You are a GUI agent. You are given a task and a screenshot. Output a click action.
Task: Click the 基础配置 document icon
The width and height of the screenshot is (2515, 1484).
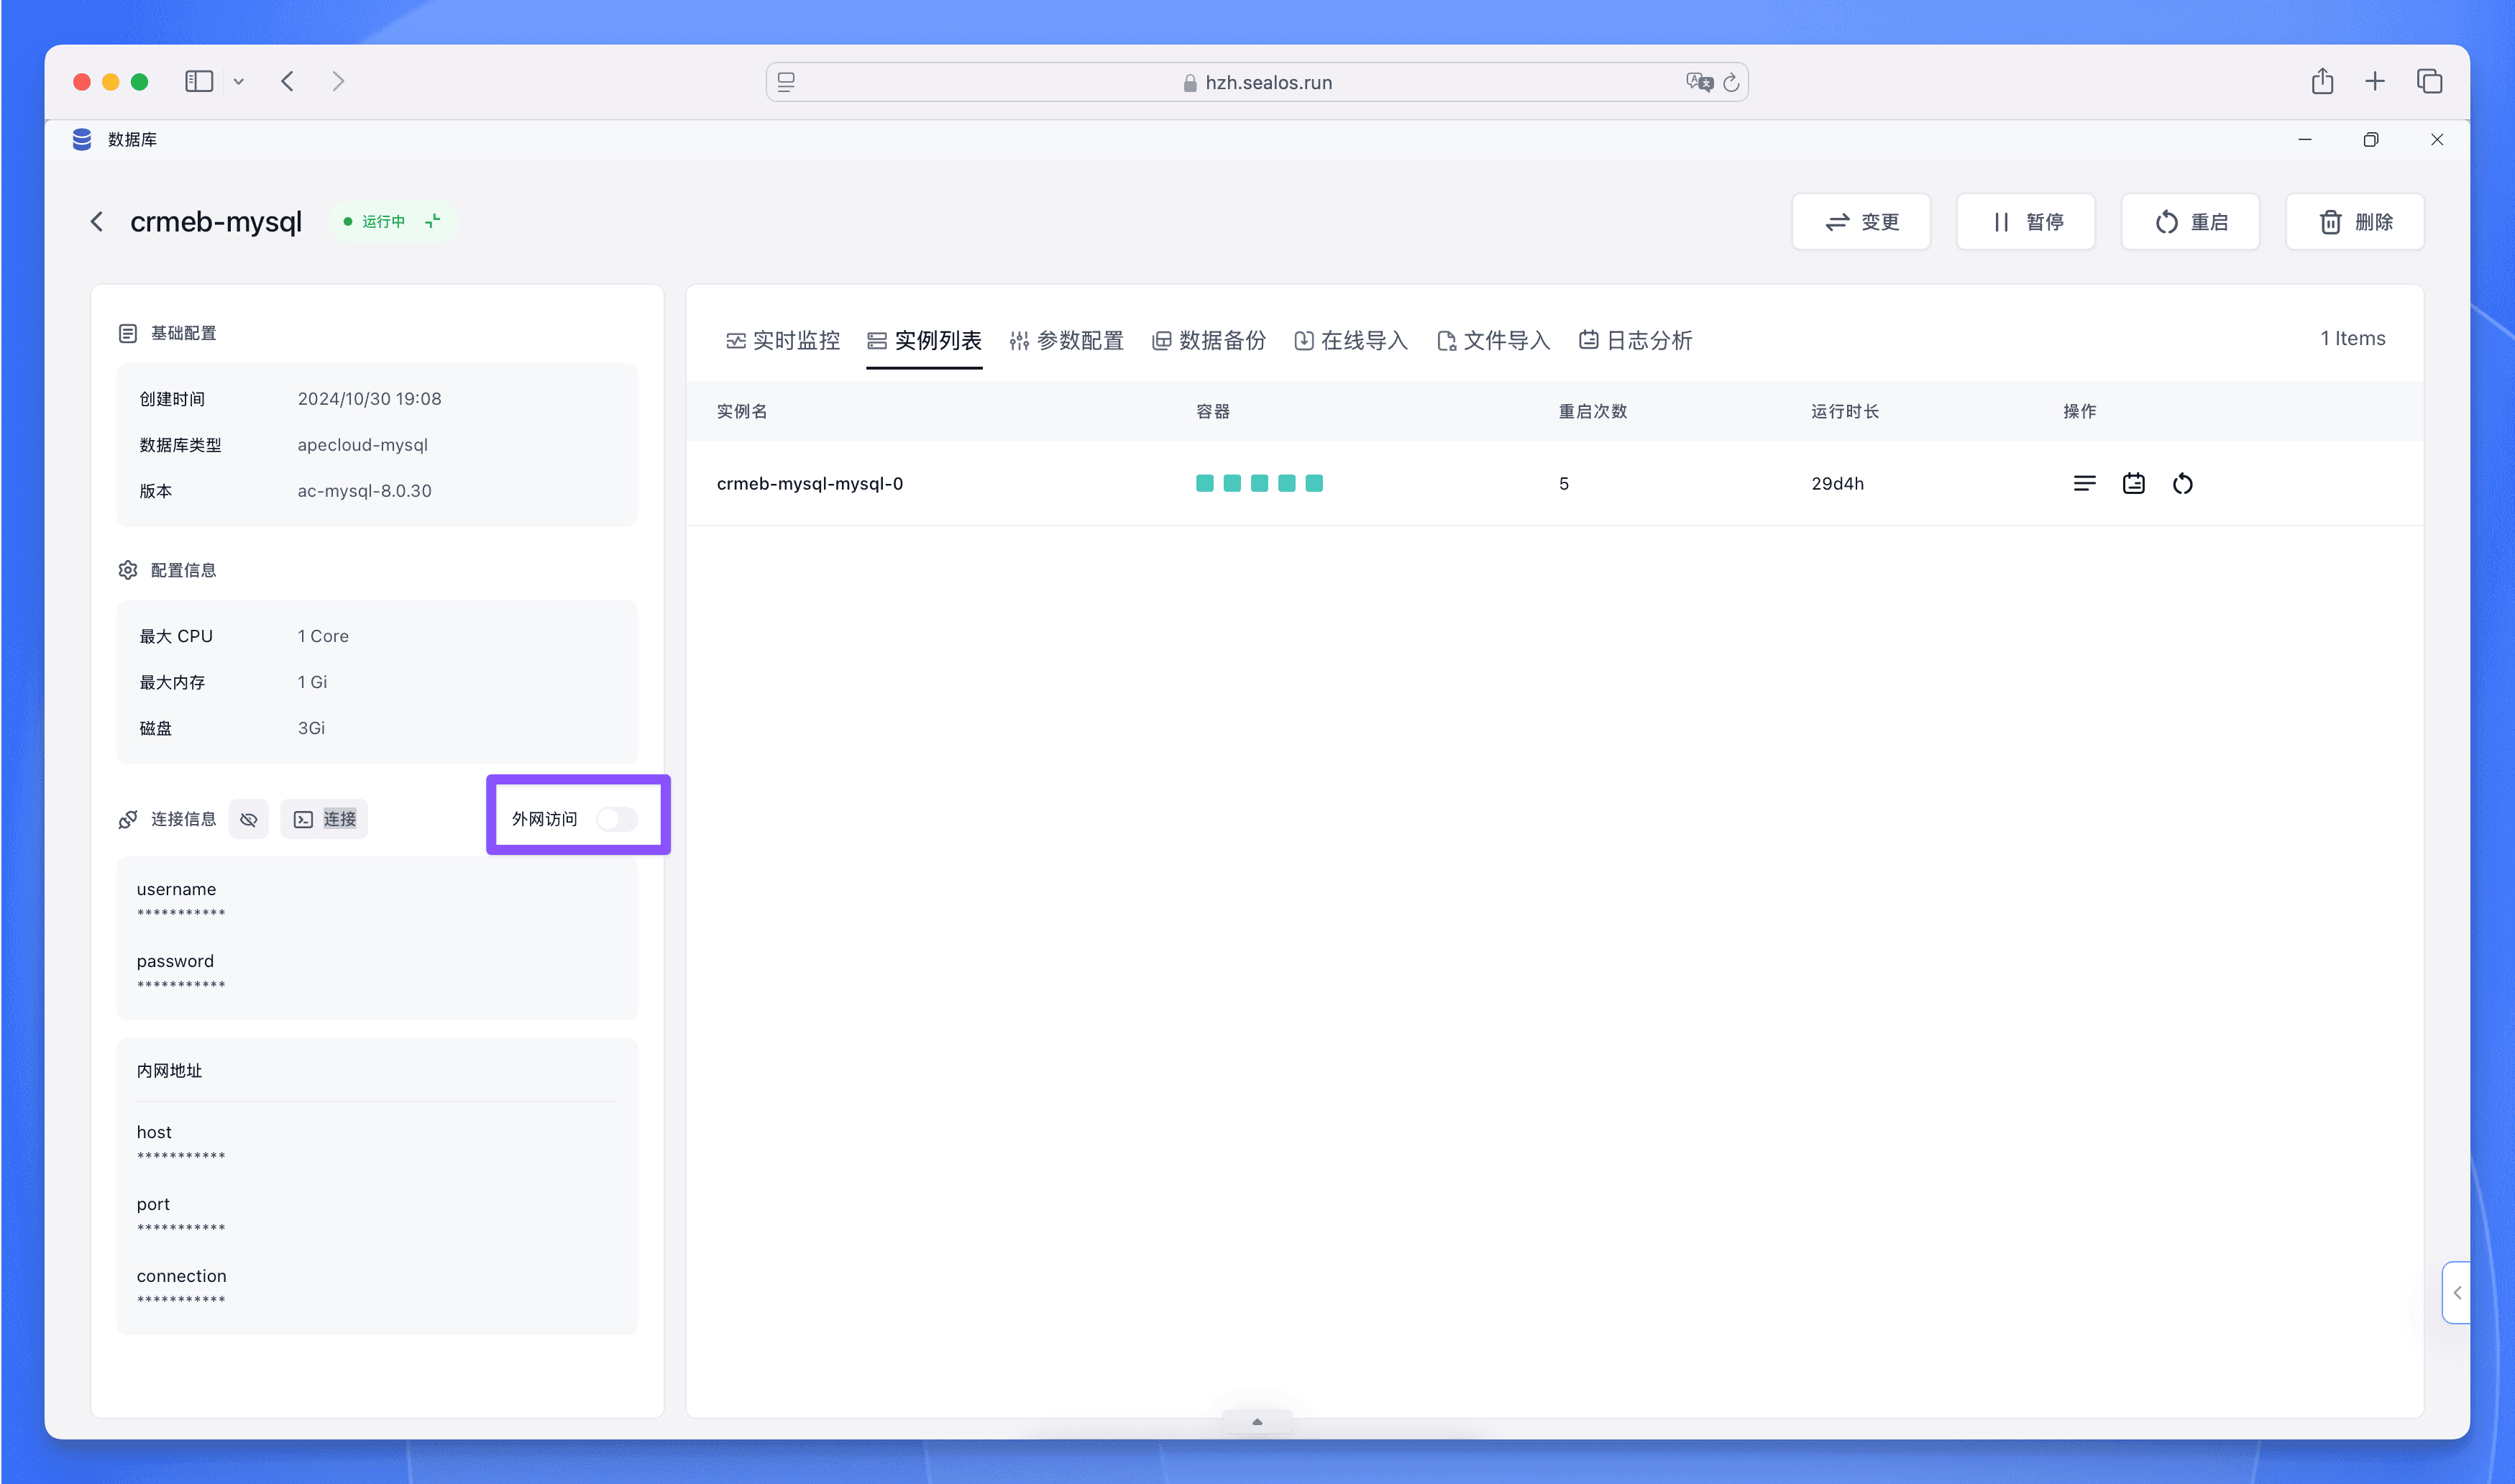click(x=128, y=333)
